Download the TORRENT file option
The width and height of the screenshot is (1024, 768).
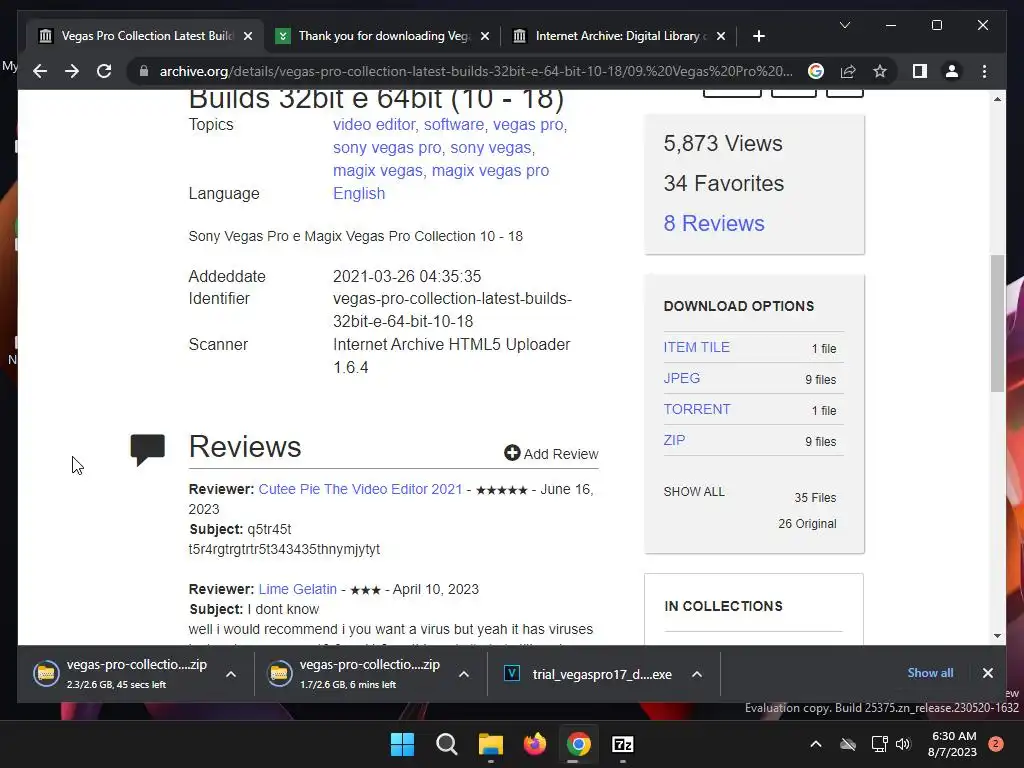click(x=697, y=409)
